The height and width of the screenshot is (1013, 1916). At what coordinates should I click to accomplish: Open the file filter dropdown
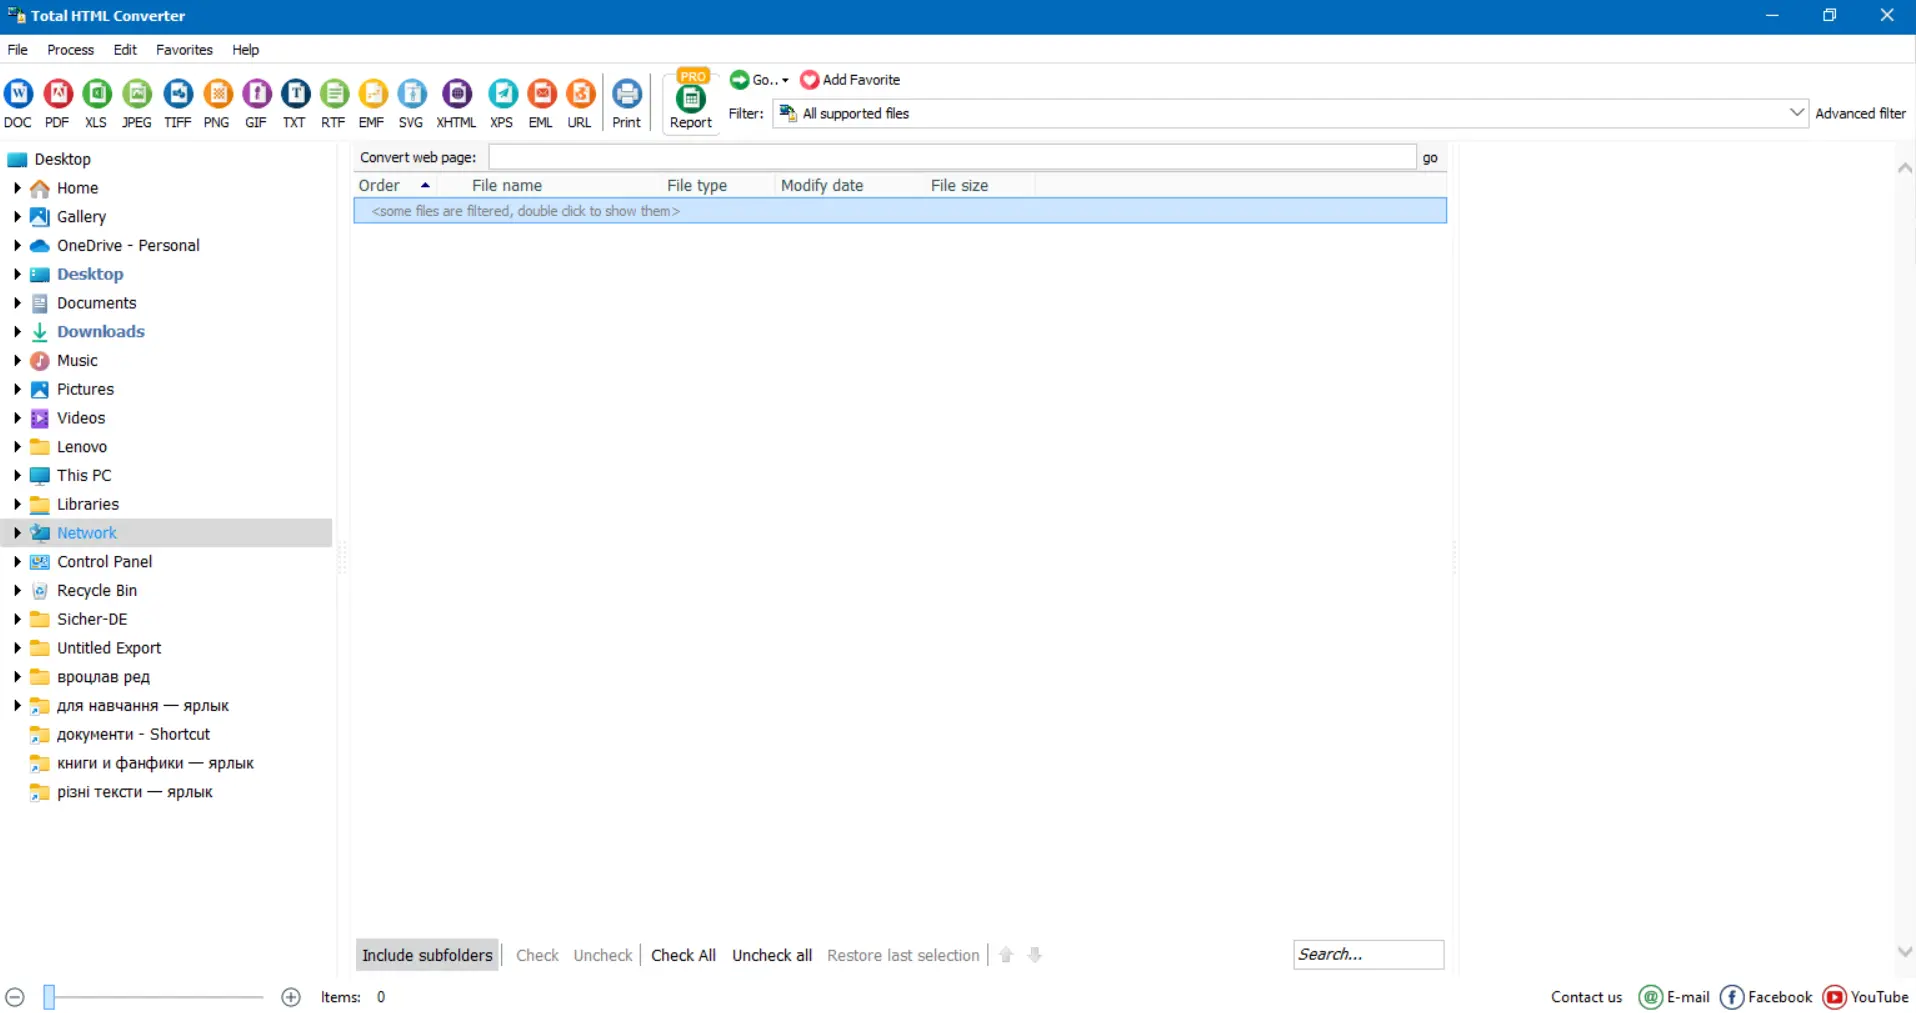[x=1796, y=112]
